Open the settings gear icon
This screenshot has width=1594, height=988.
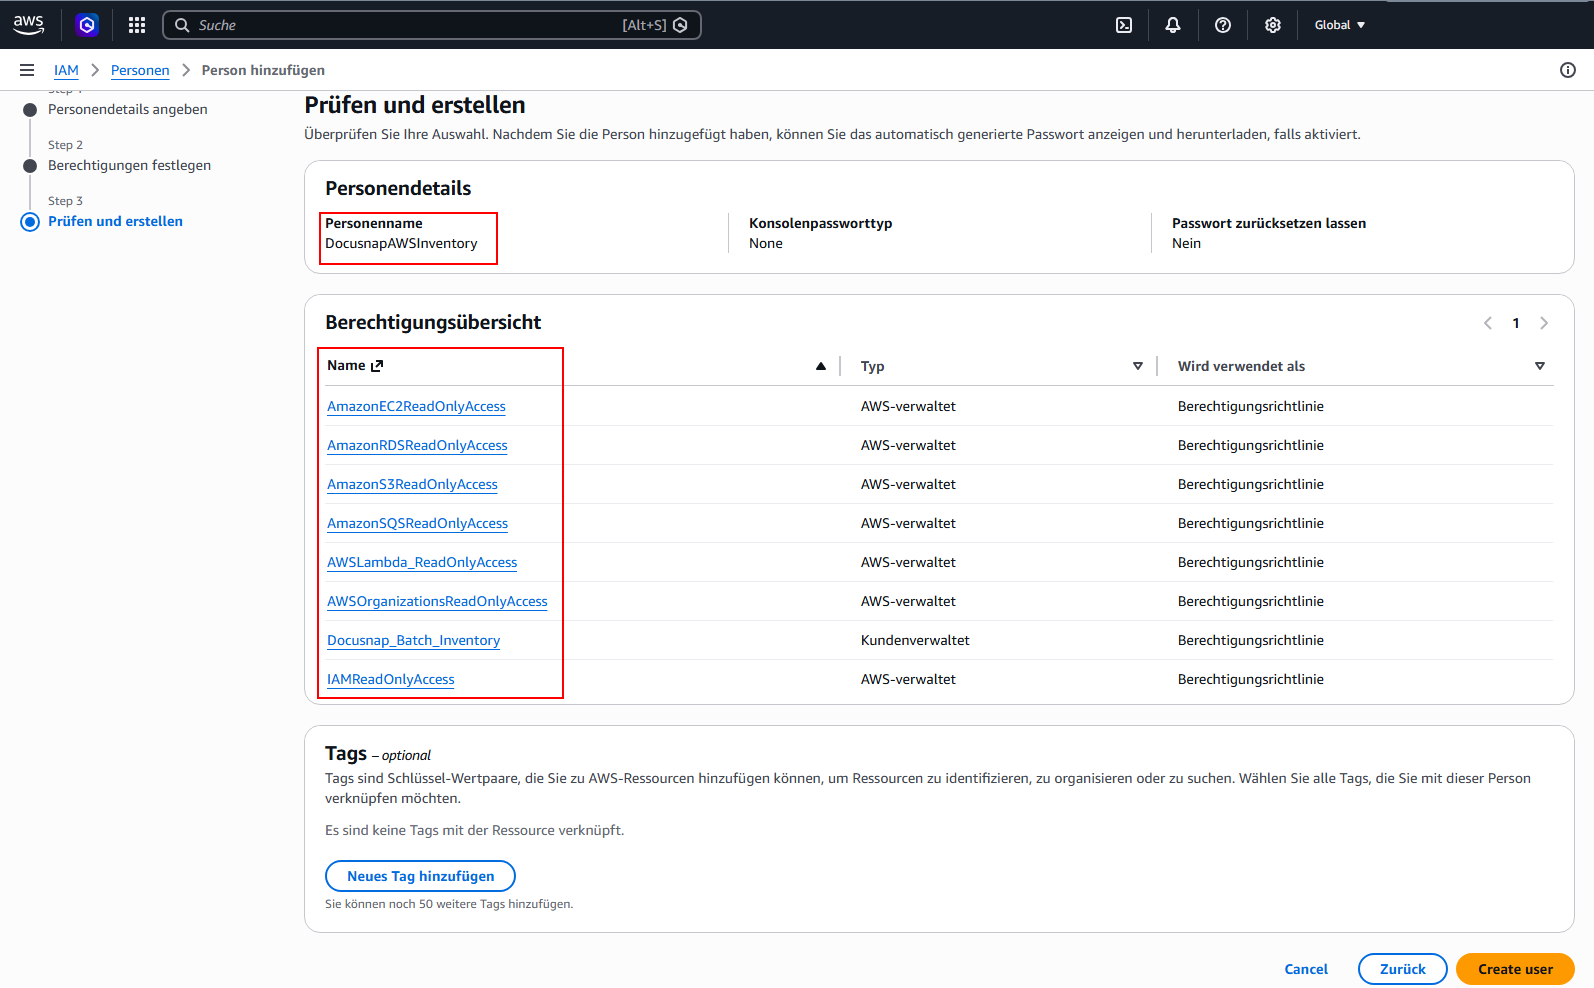pyautogui.click(x=1273, y=25)
